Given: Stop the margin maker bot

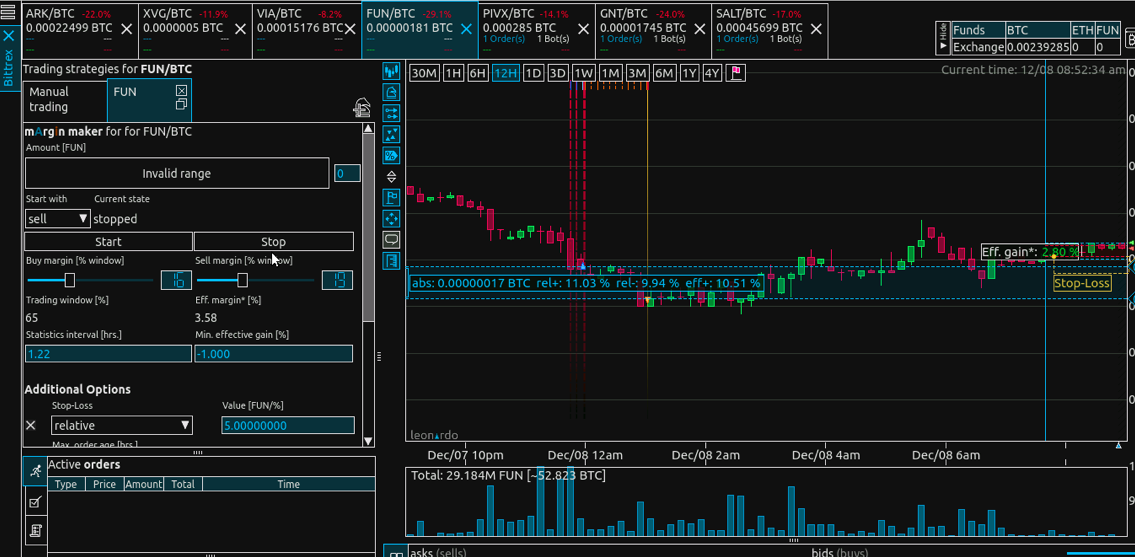Looking at the screenshot, I should click(x=274, y=241).
